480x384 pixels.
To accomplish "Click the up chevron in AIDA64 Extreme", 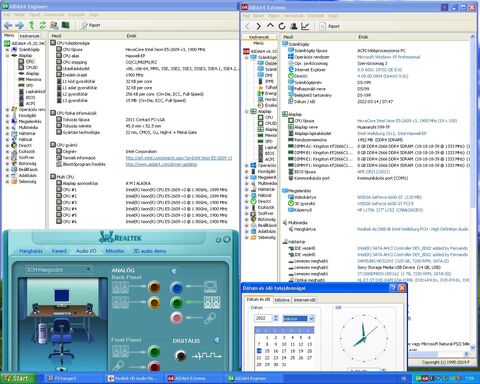I will point(270,26).
